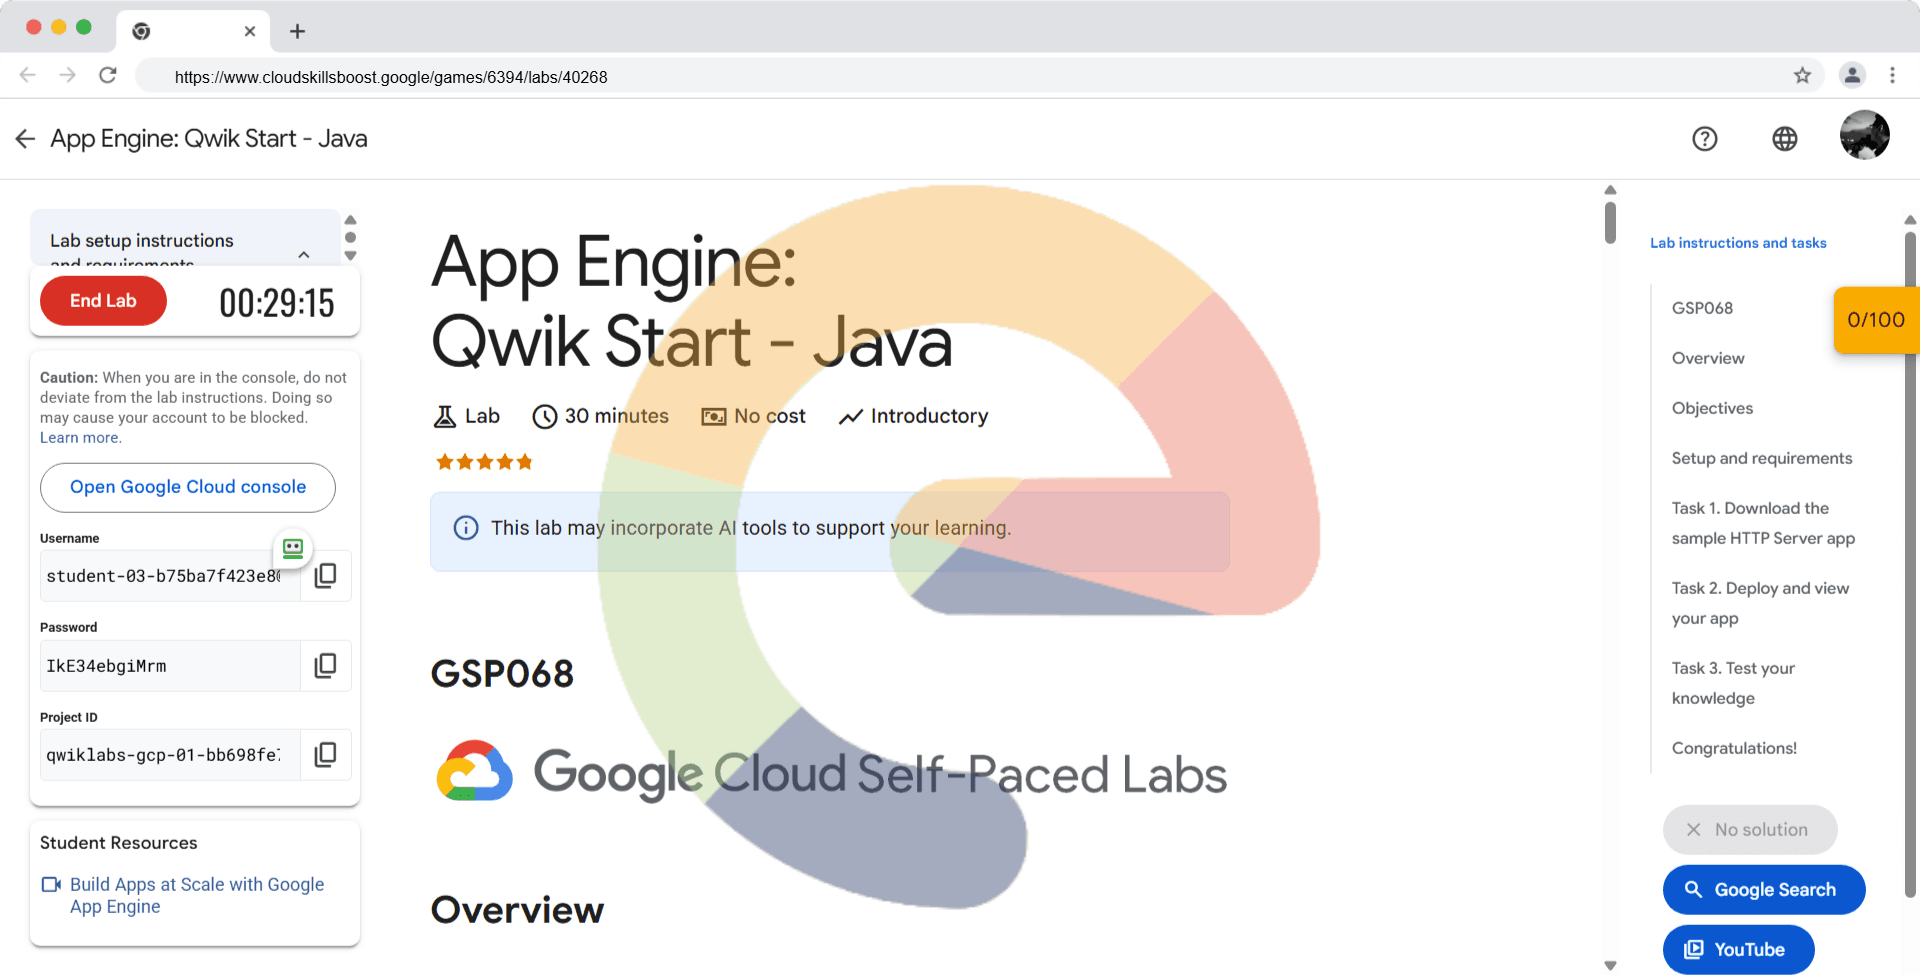Screen dimensions: 1920x975
Task: Click the browser address bar URL
Action: [x=391, y=77]
